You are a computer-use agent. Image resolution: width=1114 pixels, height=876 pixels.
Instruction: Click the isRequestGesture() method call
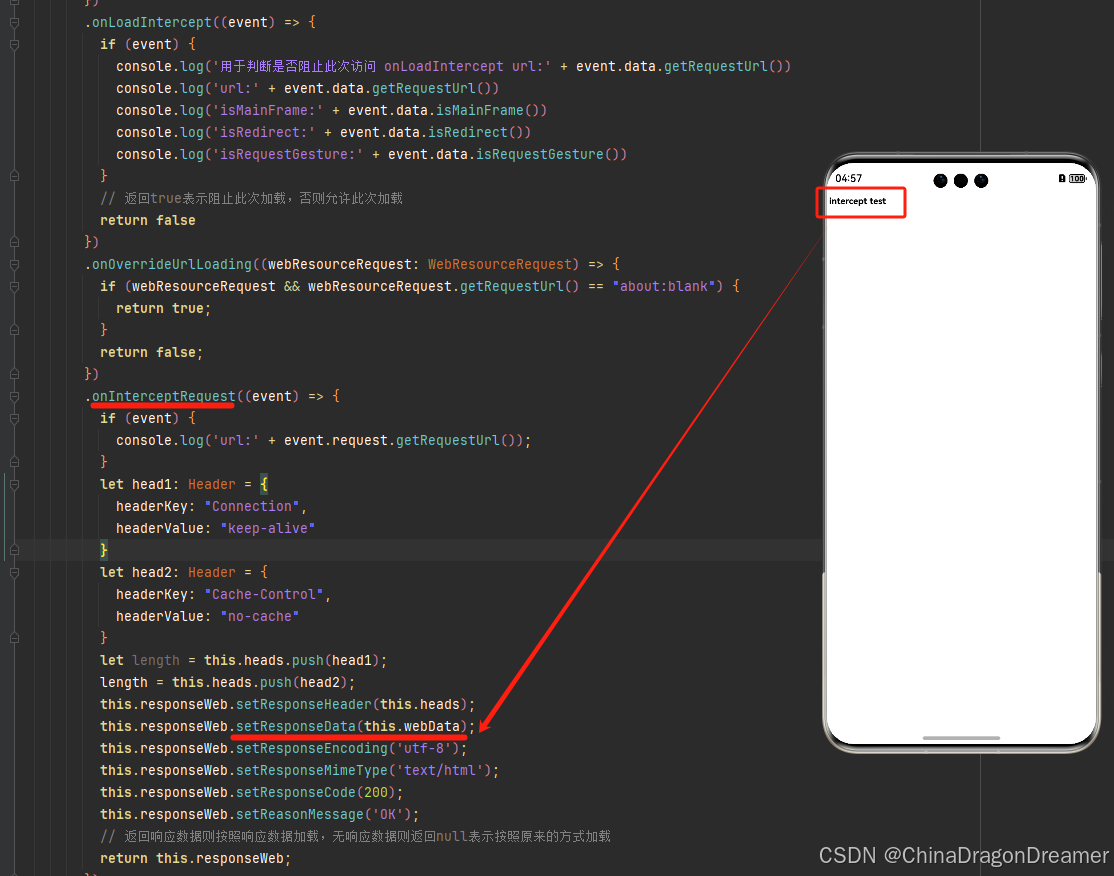[x=551, y=154]
